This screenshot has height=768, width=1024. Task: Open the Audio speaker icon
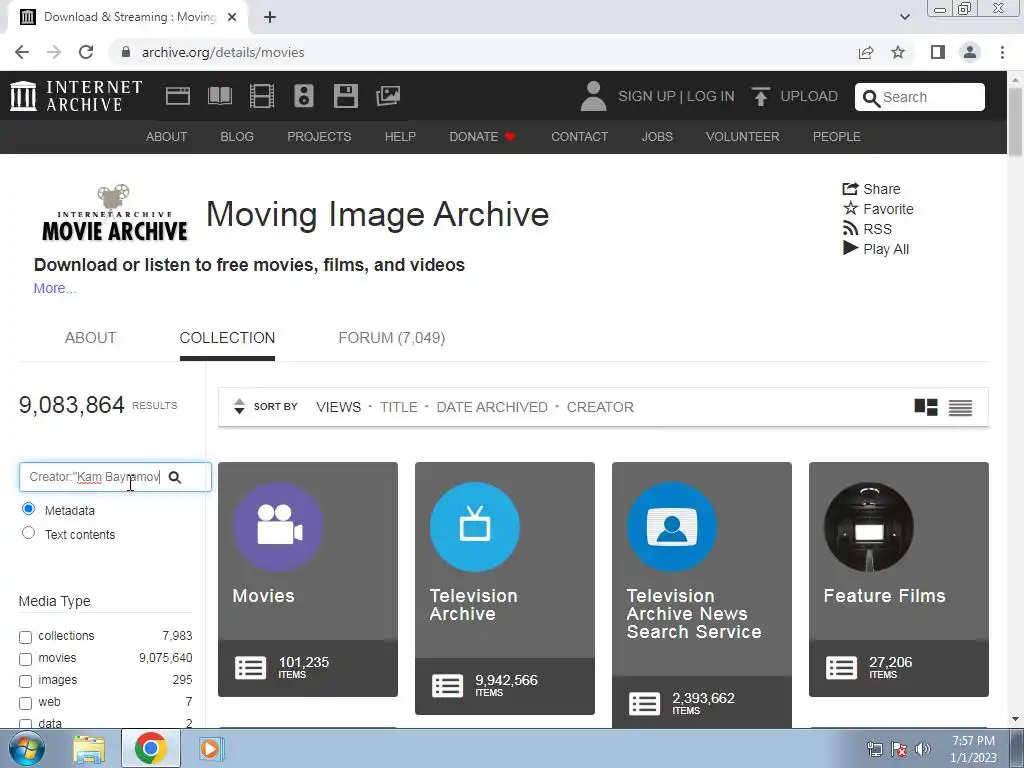tap(304, 96)
